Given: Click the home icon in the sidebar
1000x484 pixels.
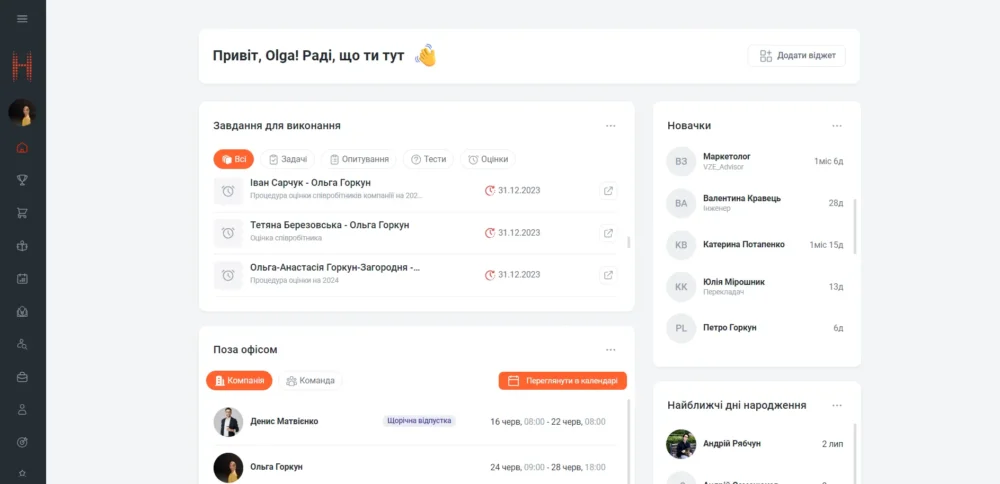Looking at the screenshot, I should click(x=22, y=148).
